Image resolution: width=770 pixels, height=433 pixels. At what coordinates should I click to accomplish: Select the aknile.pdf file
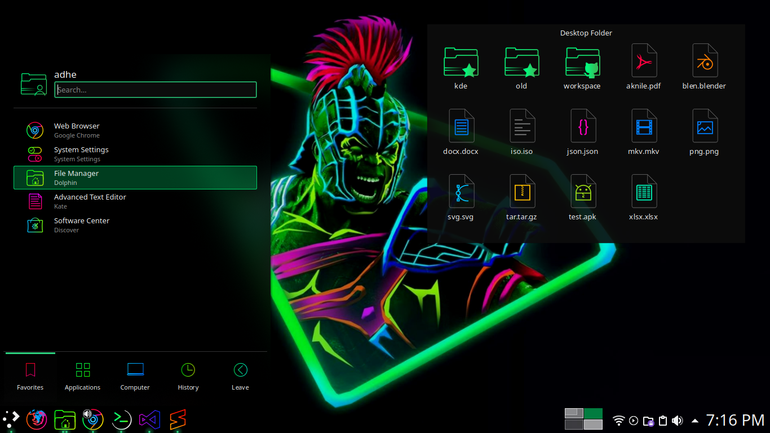[643, 67]
